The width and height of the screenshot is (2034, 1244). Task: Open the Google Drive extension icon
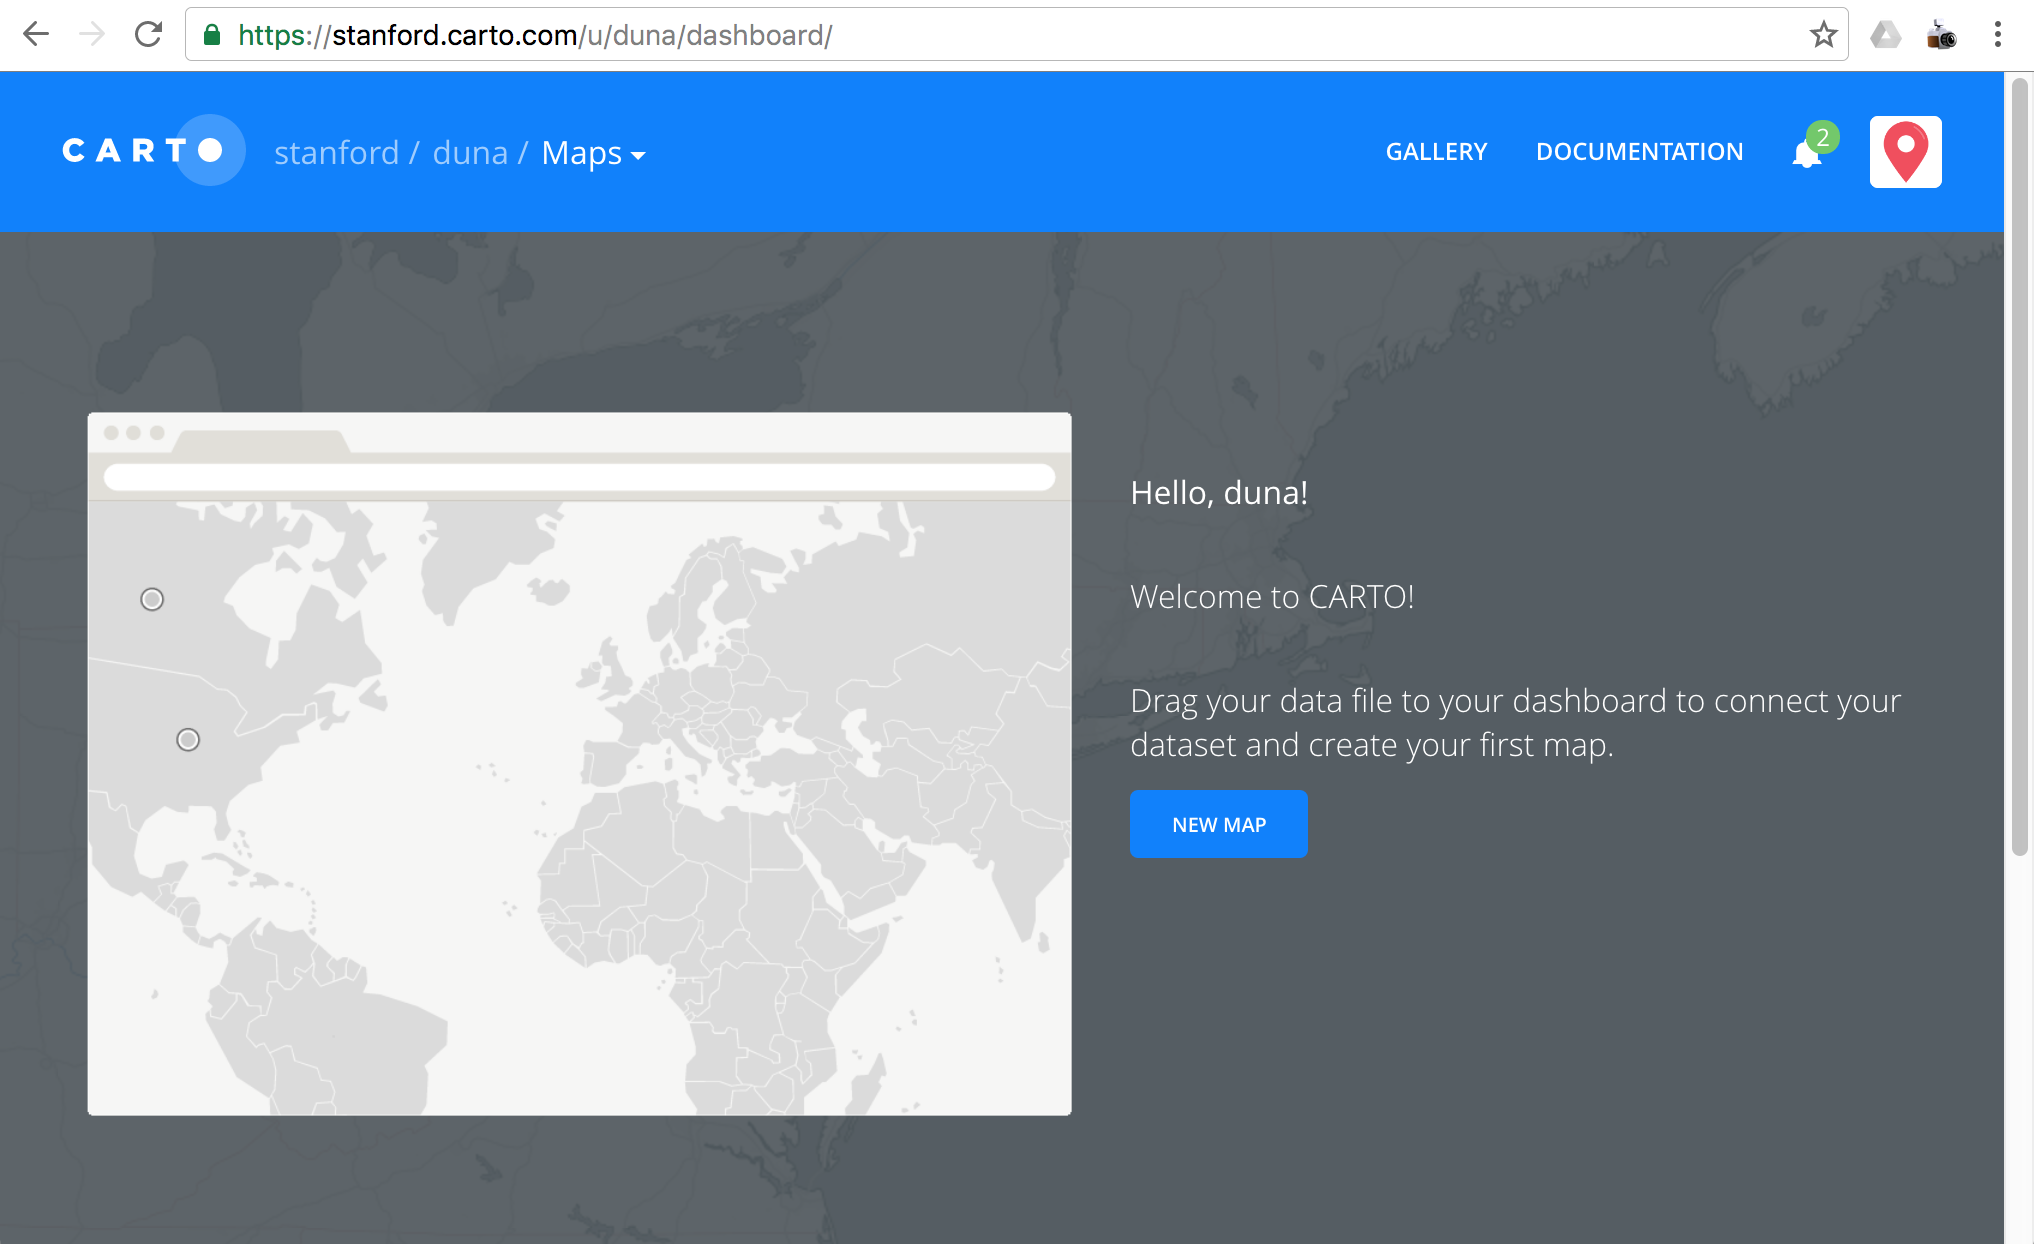click(x=1885, y=35)
